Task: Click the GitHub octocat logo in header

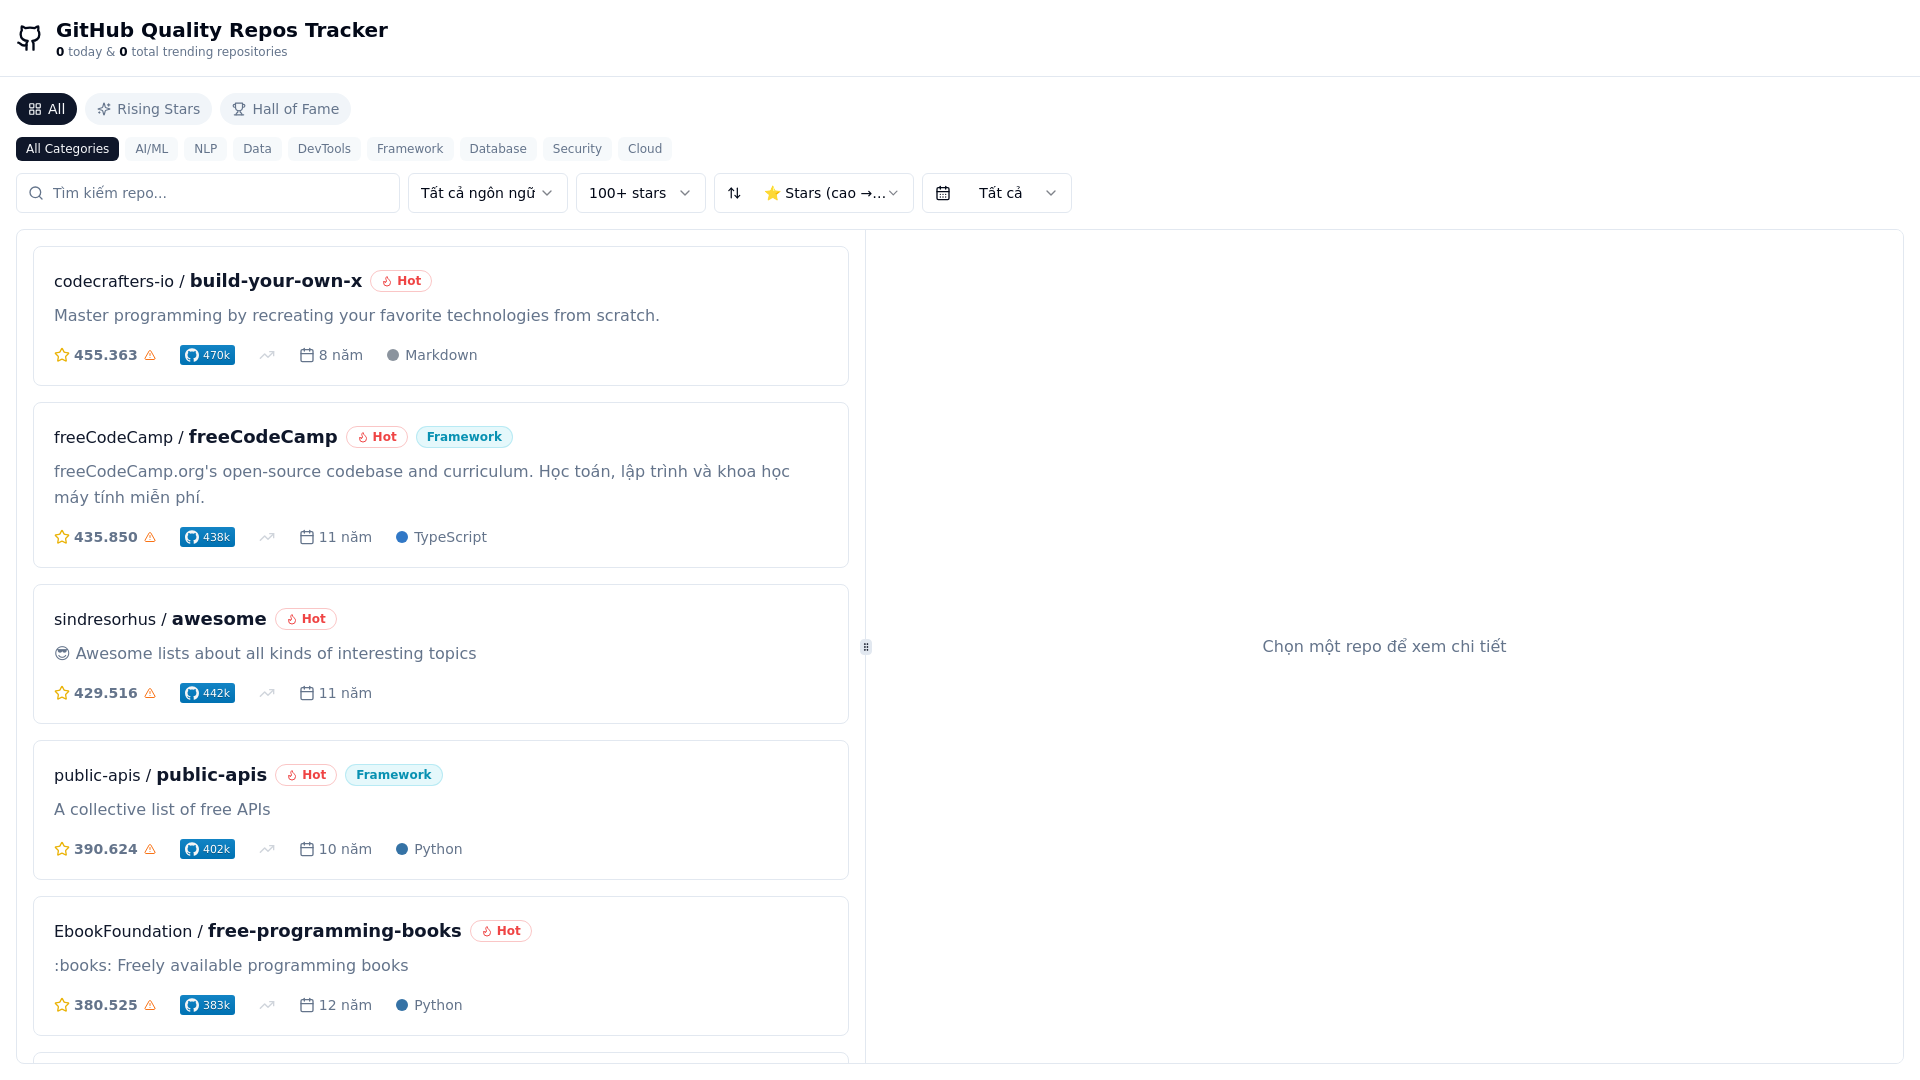Action: point(29,38)
